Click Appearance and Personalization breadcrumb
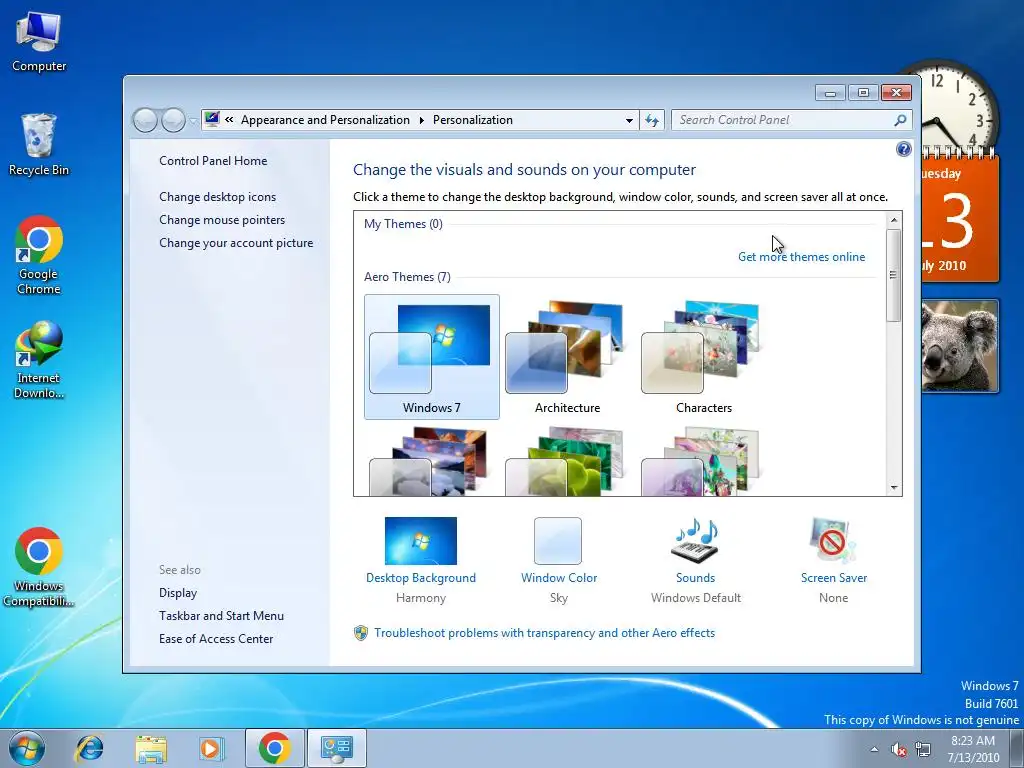 (325, 120)
